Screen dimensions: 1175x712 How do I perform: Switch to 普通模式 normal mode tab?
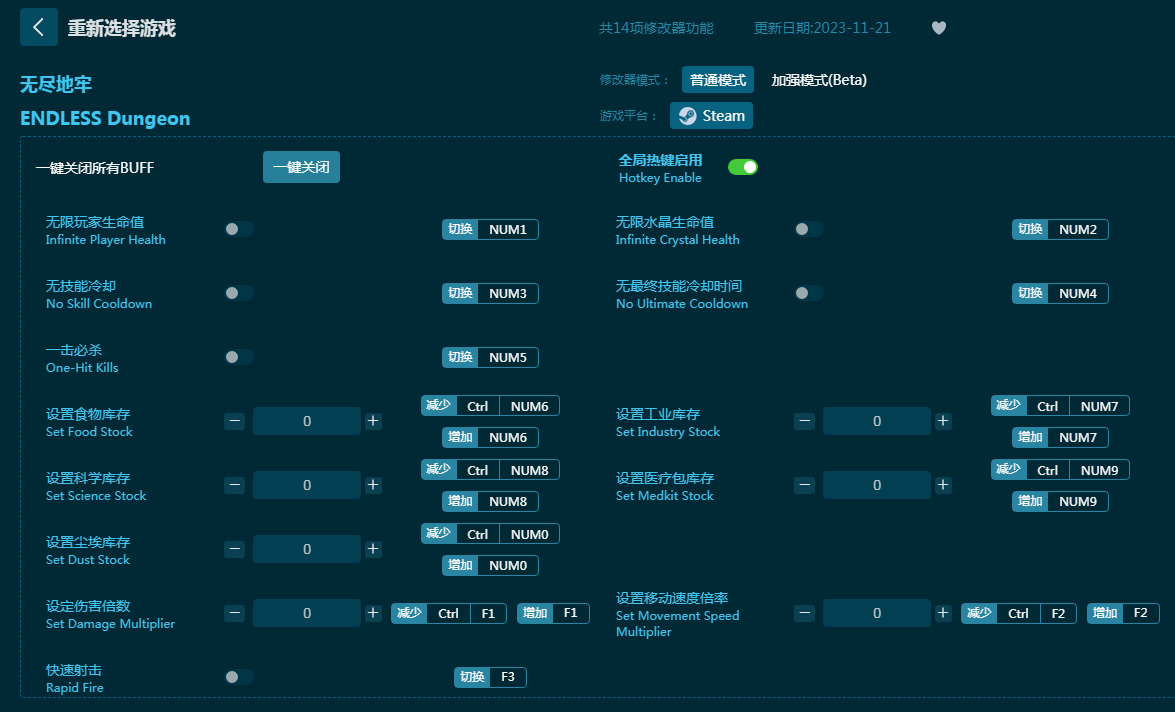pos(717,80)
